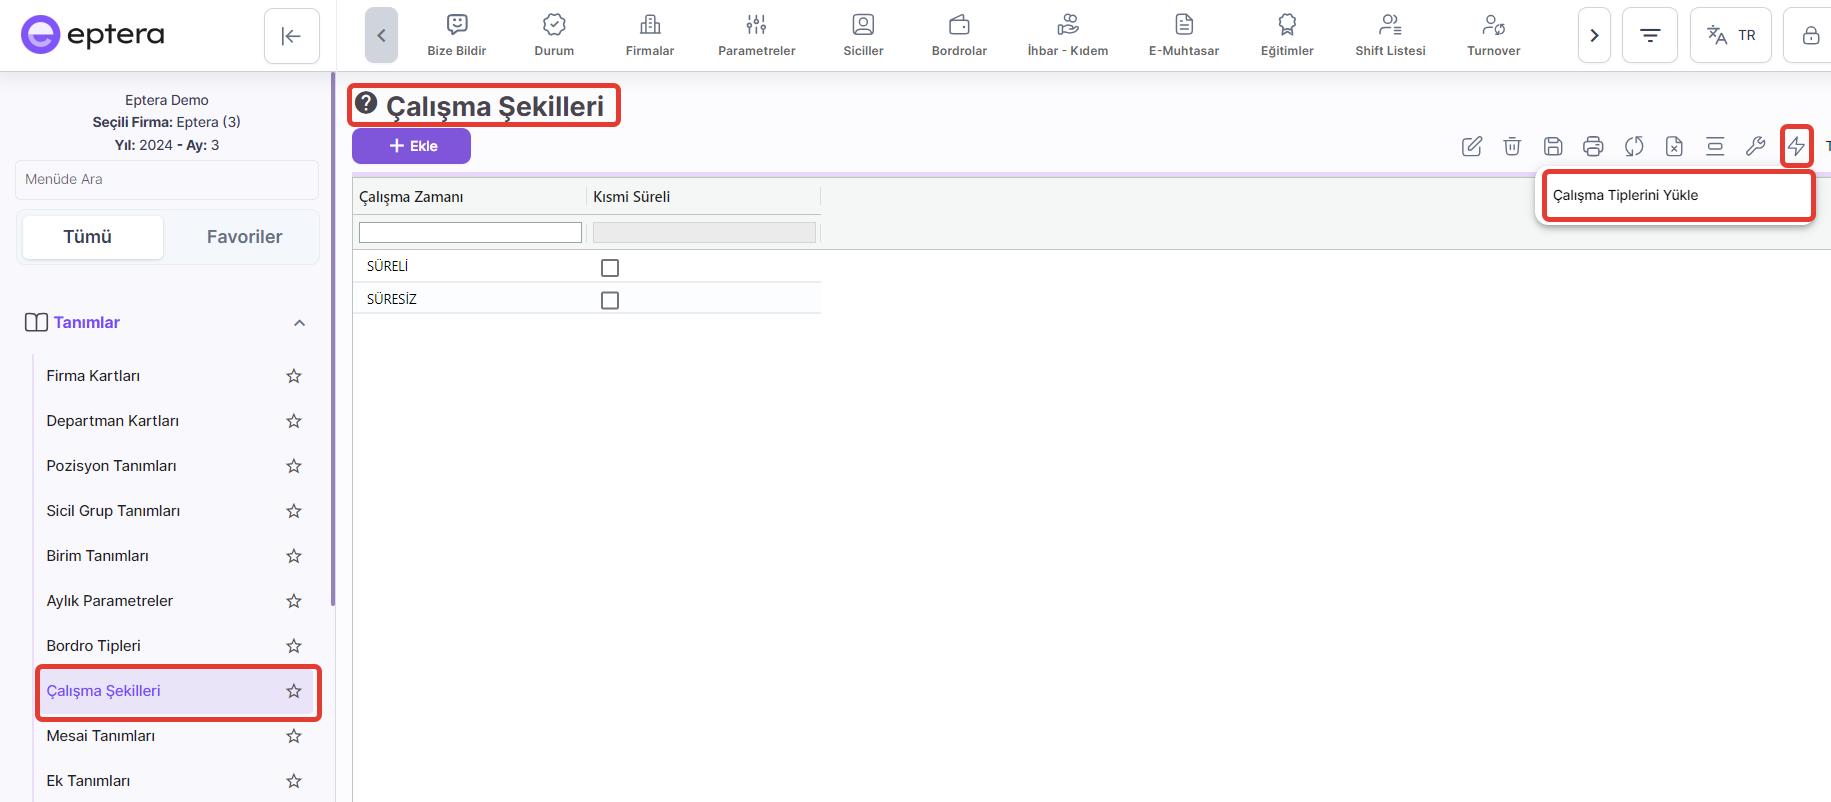
Task: Open Mesai Tanımları in sidebar
Action: tap(101, 736)
